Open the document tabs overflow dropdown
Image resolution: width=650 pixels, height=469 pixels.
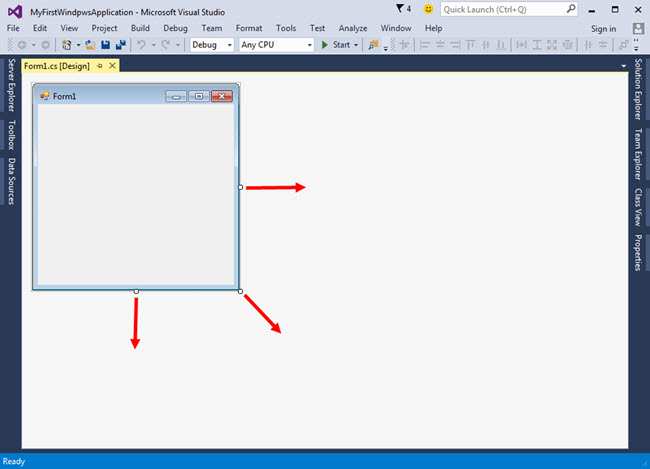623,66
